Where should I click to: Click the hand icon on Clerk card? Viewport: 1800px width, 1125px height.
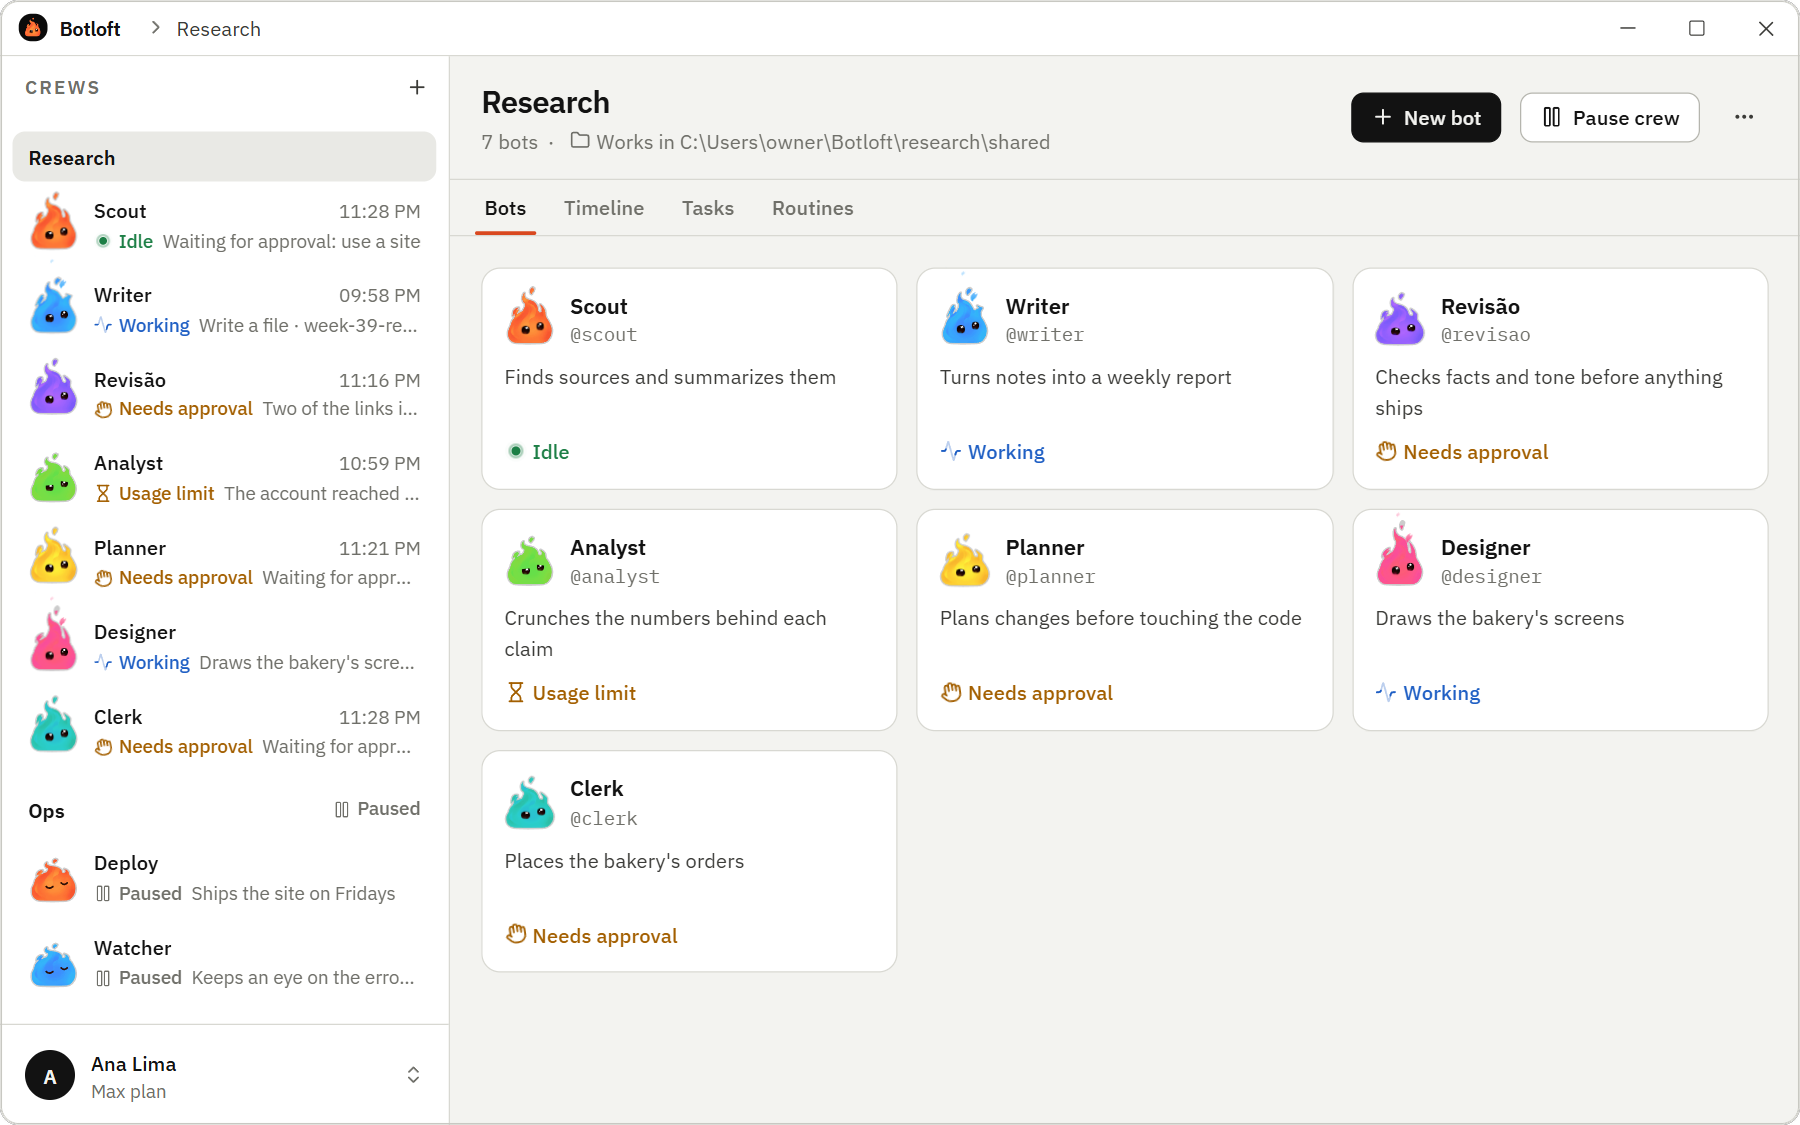[x=516, y=934]
